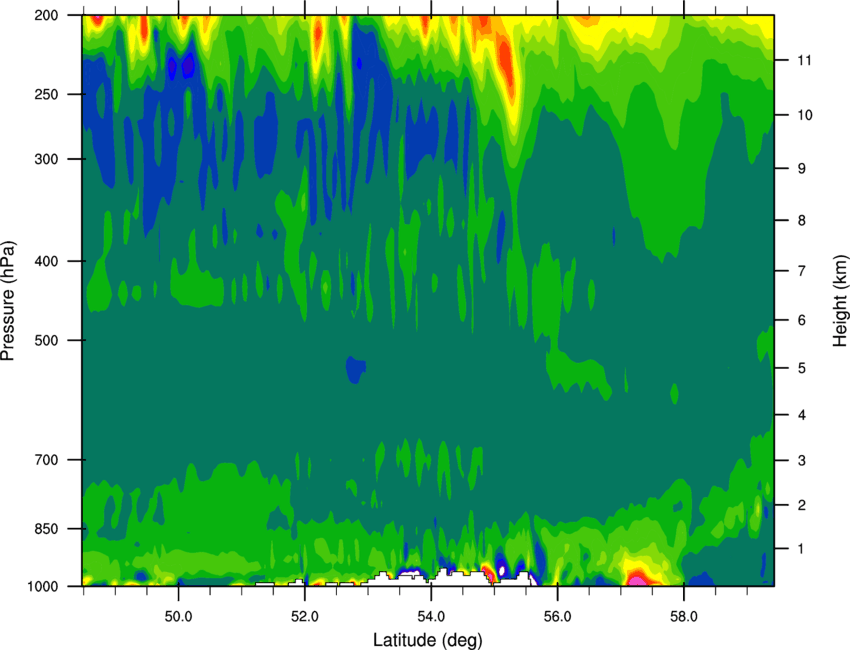
Task: Click the 54.0 latitude label
Action: pos(431,617)
